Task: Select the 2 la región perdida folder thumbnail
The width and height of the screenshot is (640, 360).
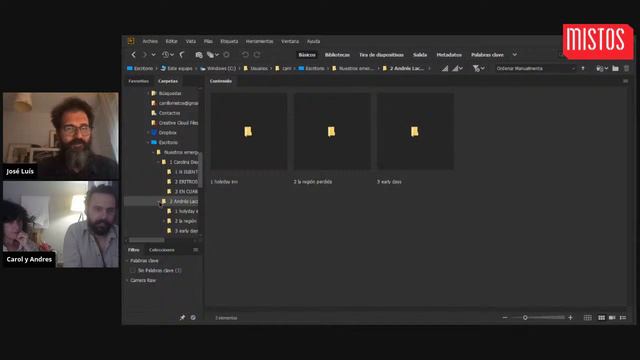Action: pyautogui.click(x=332, y=131)
